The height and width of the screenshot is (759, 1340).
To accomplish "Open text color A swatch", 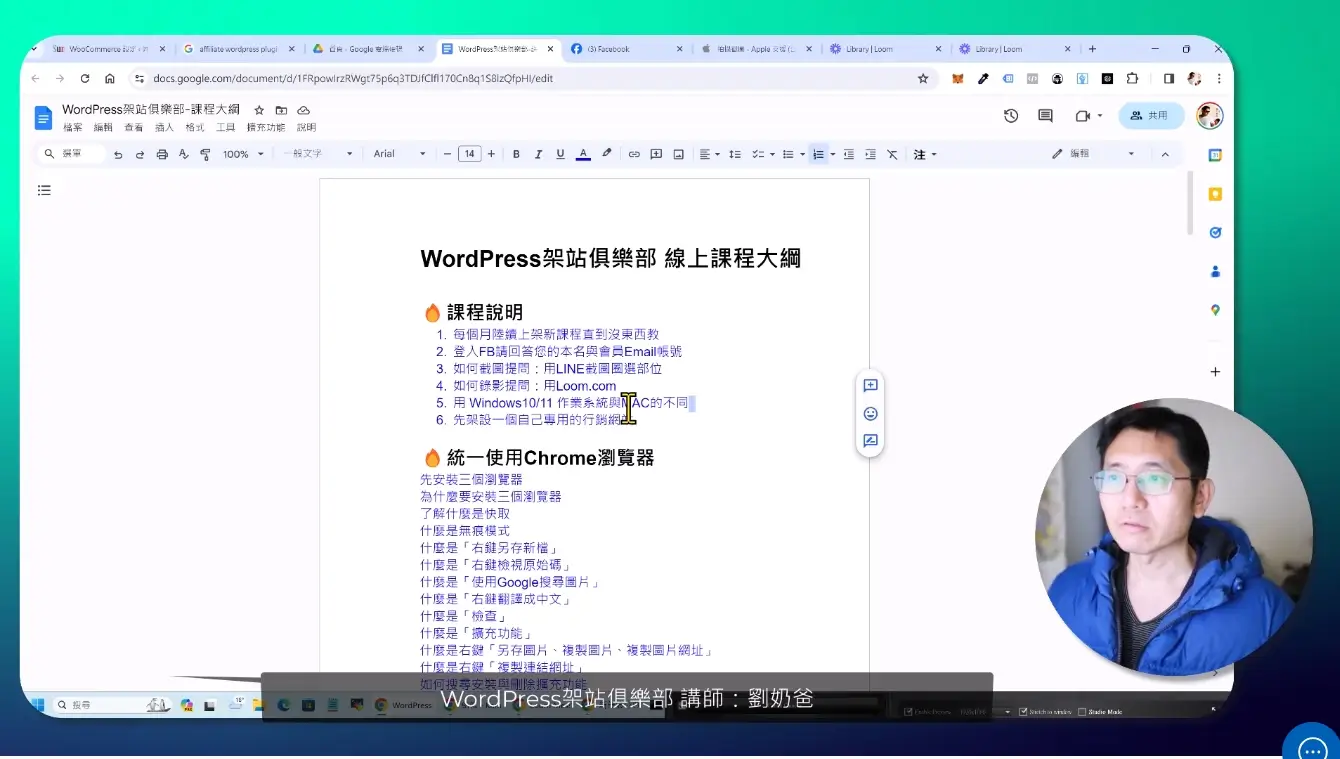I will click(583, 154).
